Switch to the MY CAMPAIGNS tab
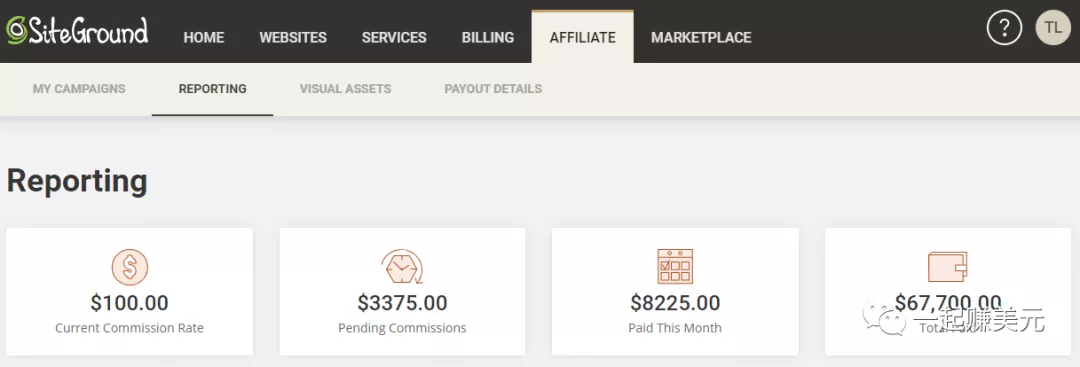 pyautogui.click(x=79, y=89)
